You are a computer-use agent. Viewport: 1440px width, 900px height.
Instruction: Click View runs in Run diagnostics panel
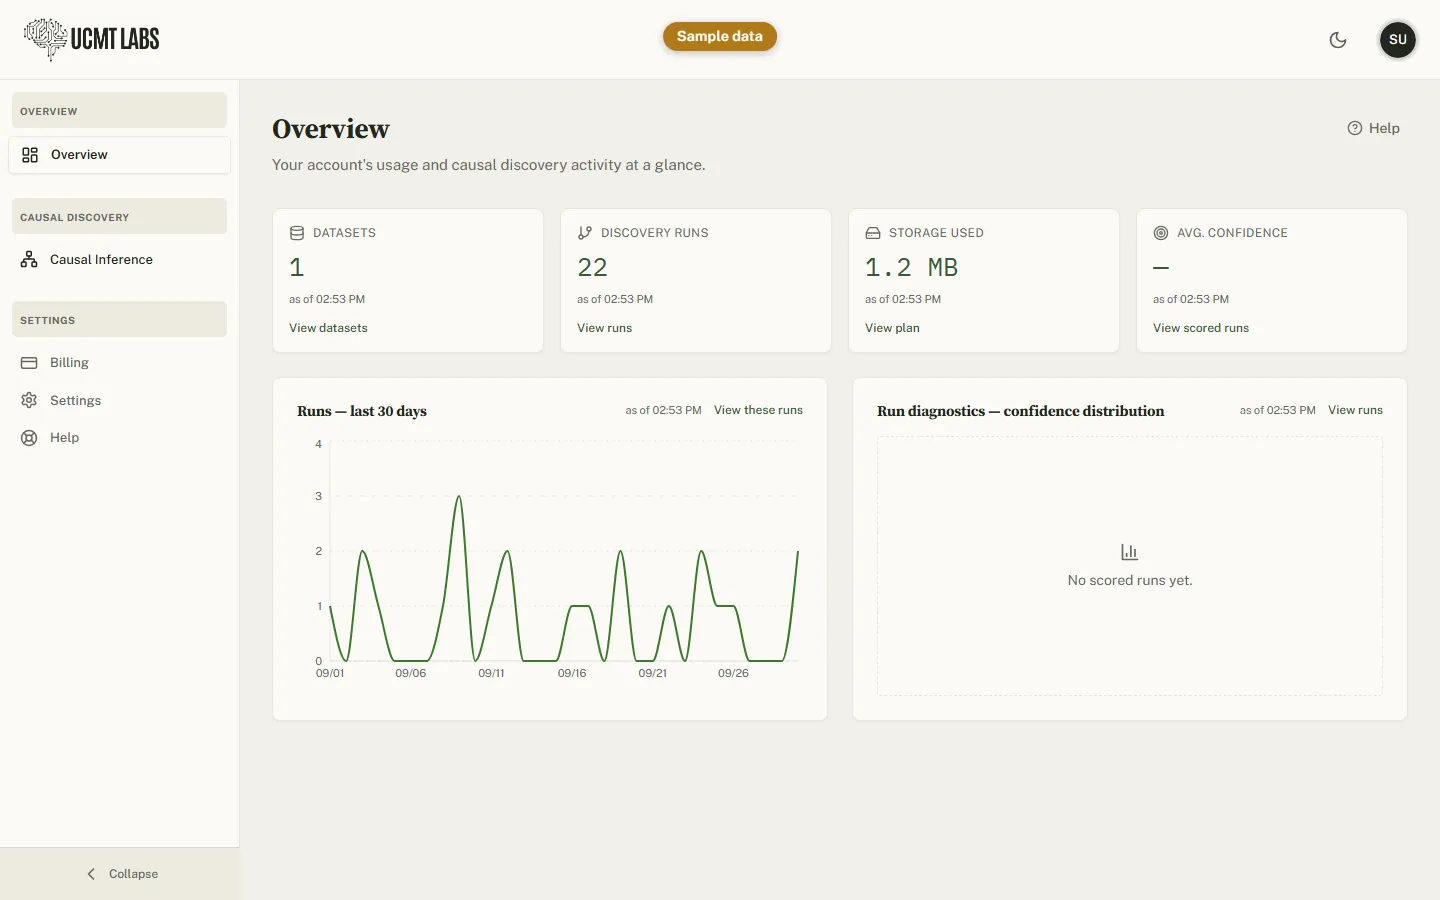pyautogui.click(x=1355, y=410)
